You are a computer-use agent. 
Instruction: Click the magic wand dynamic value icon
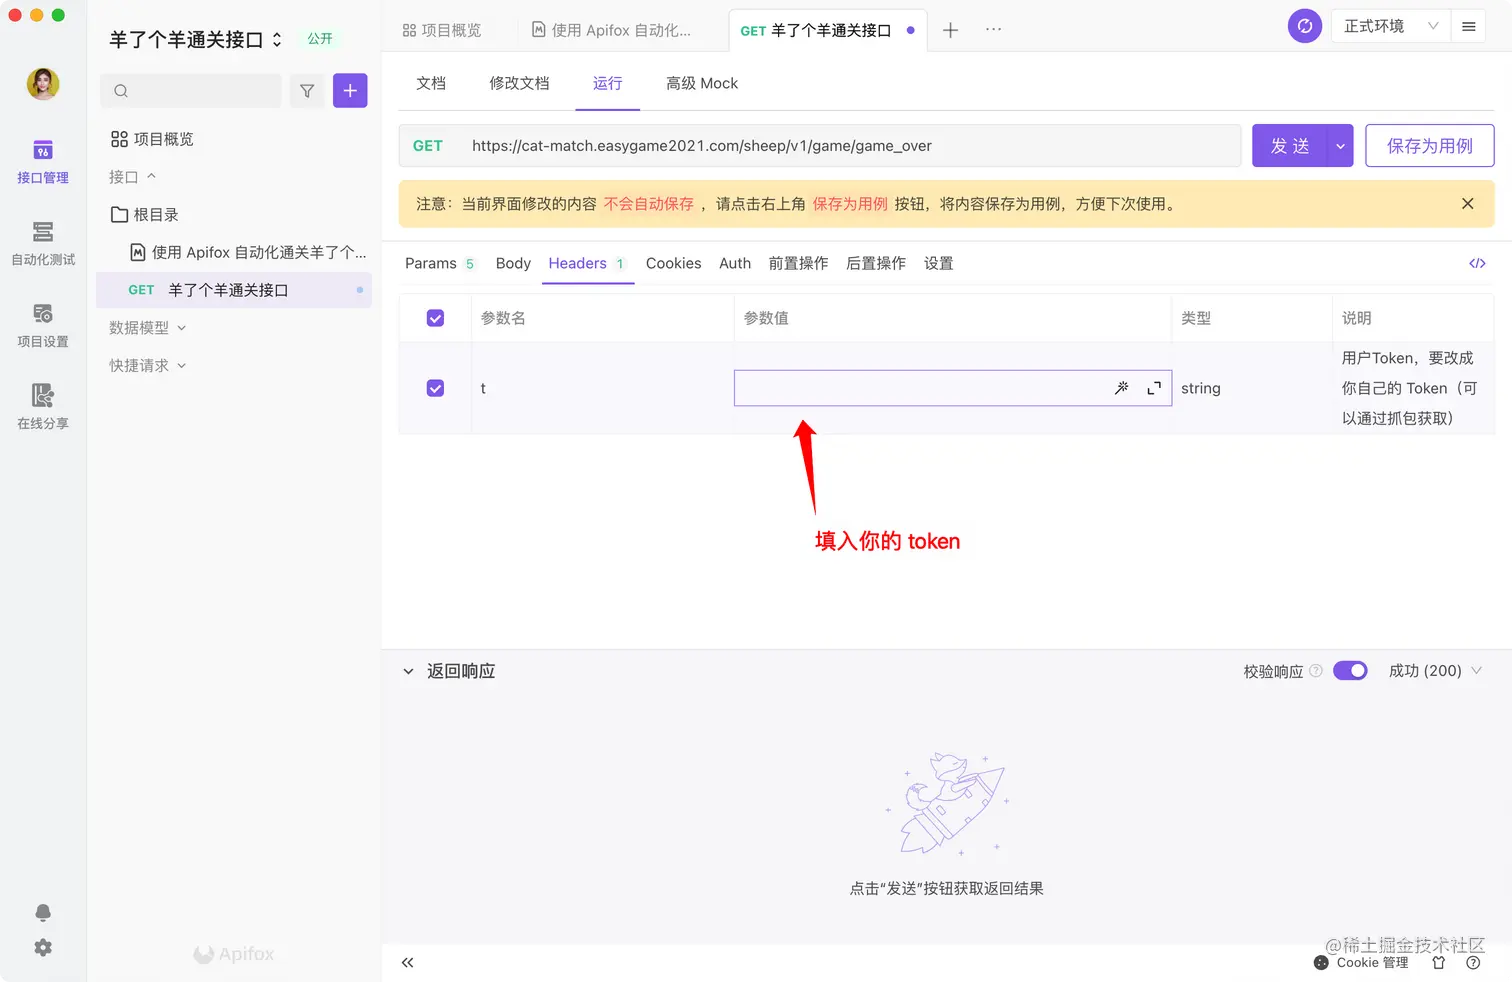click(1122, 388)
